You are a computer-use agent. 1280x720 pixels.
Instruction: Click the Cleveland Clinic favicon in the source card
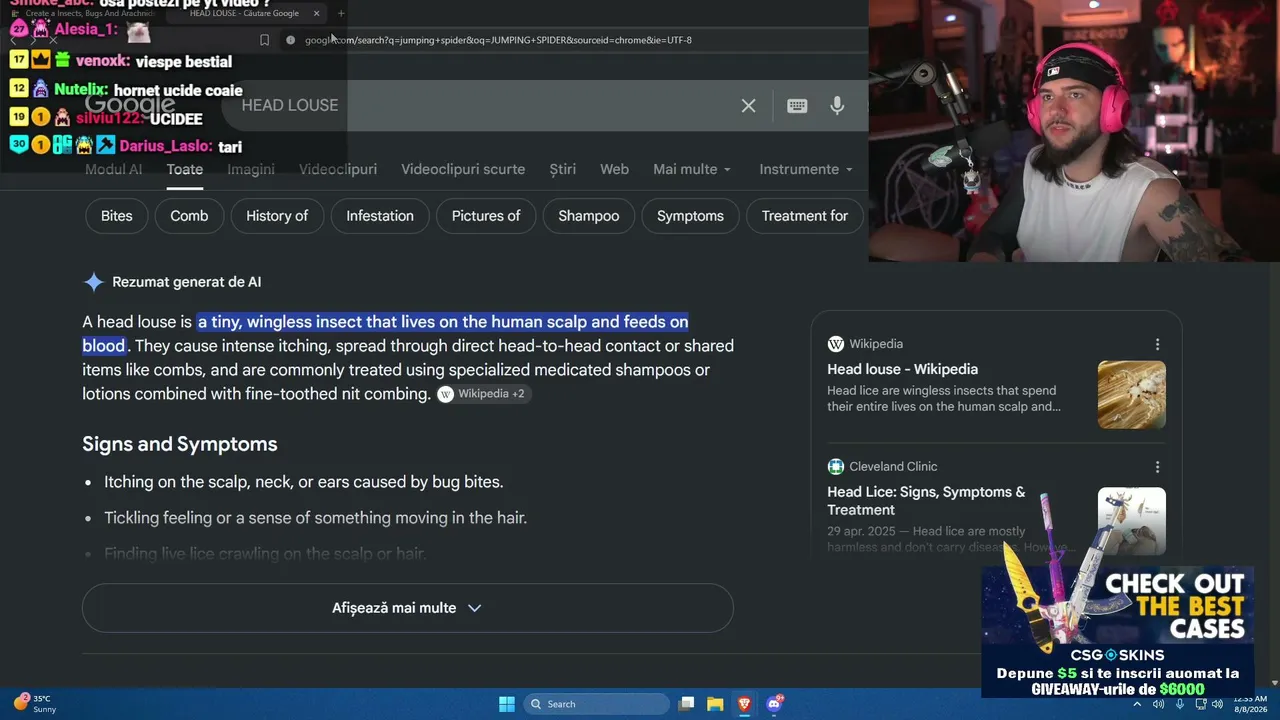tap(835, 467)
